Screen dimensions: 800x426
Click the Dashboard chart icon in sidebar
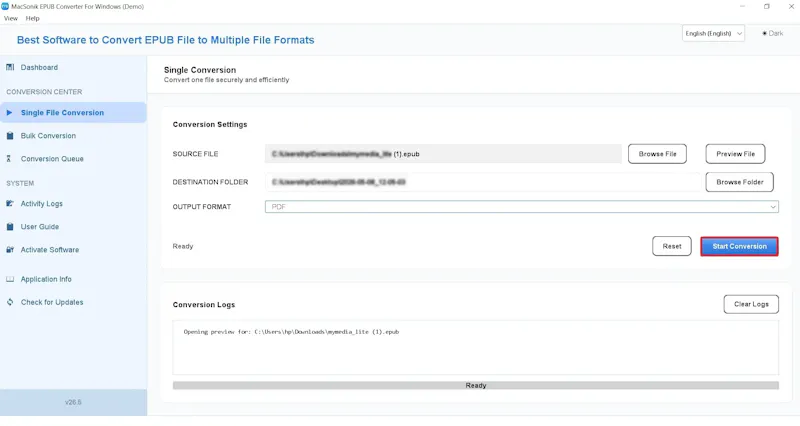[x=10, y=67]
